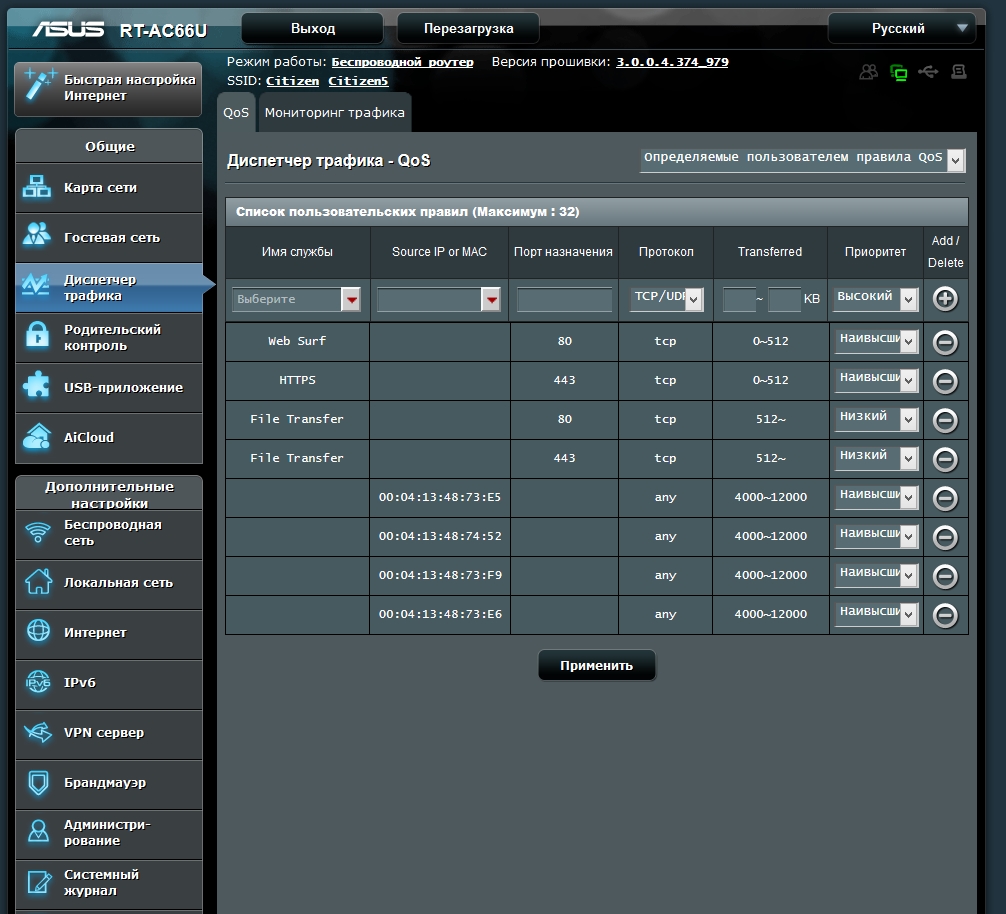Delete rule for MAC 00:04:13:48:73:E5
Screen dimensions: 1006x914
click(x=945, y=498)
